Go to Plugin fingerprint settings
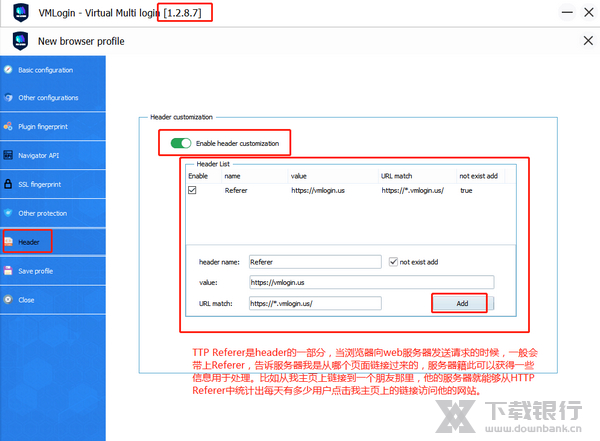 pos(53,126)
